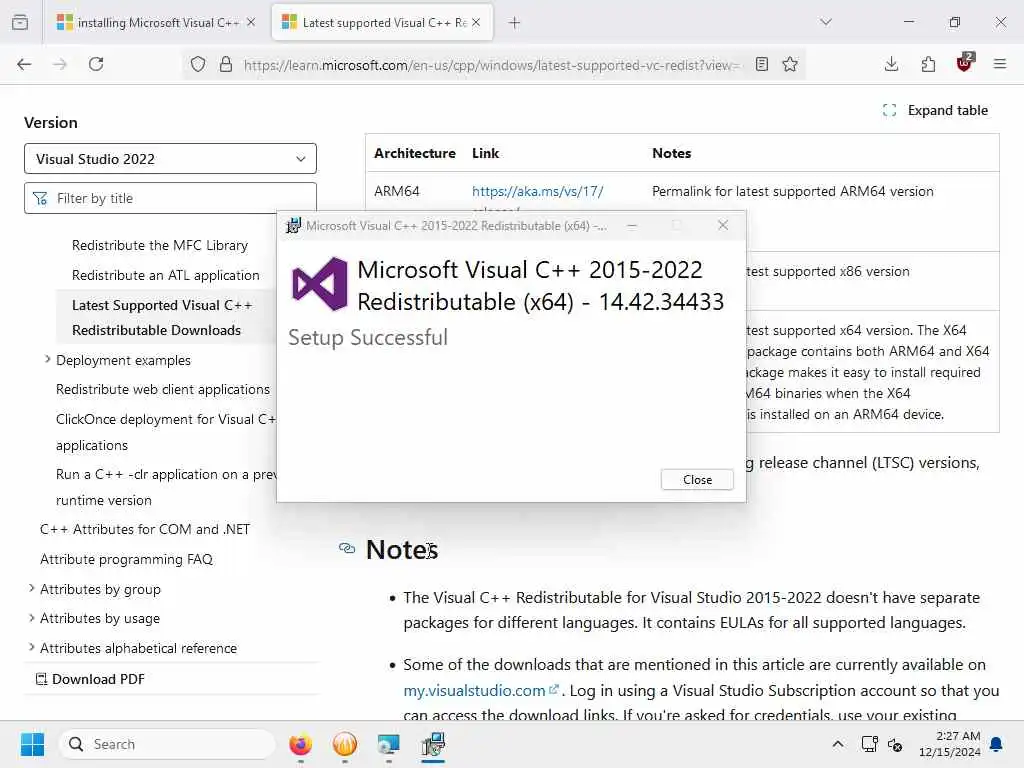Open 'Redistribute web client applications' article
1024x768 pixels.
click(x=163, y=389)
